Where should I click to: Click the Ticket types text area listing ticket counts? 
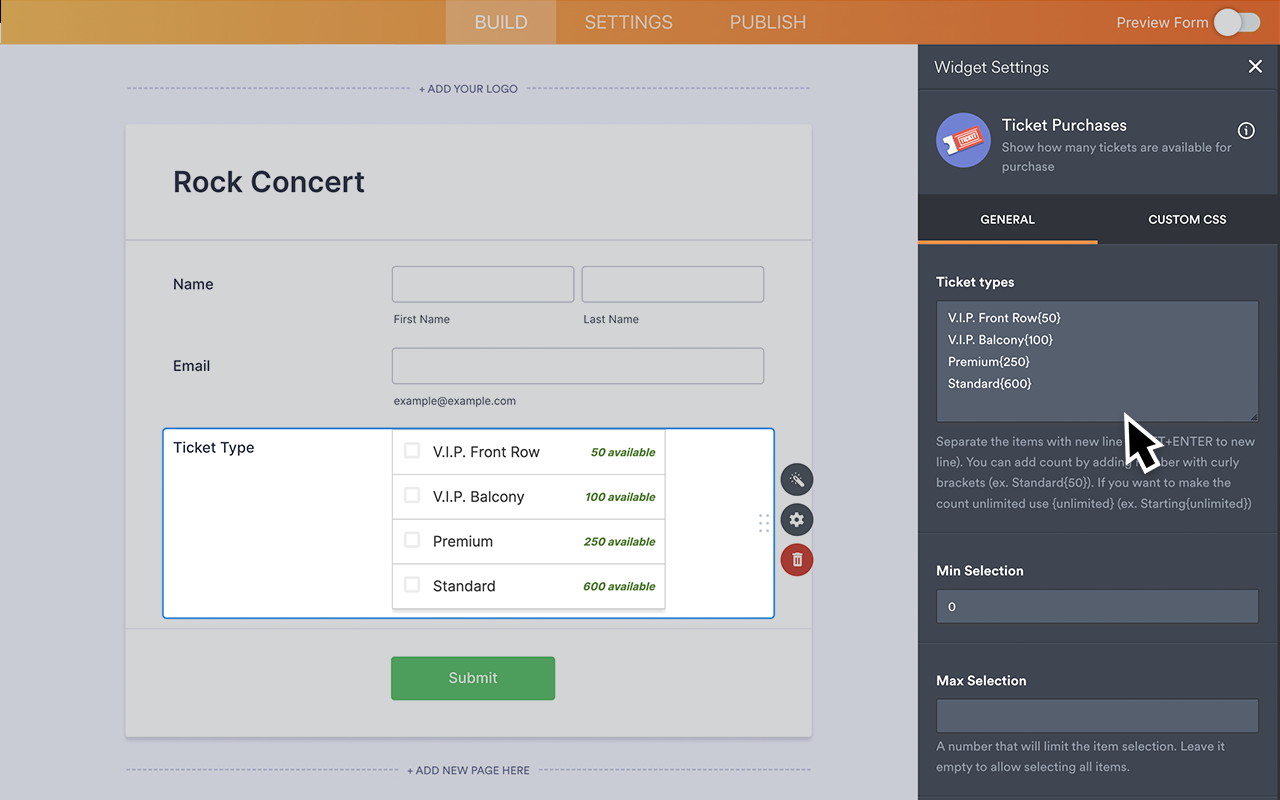(1097, 360)
